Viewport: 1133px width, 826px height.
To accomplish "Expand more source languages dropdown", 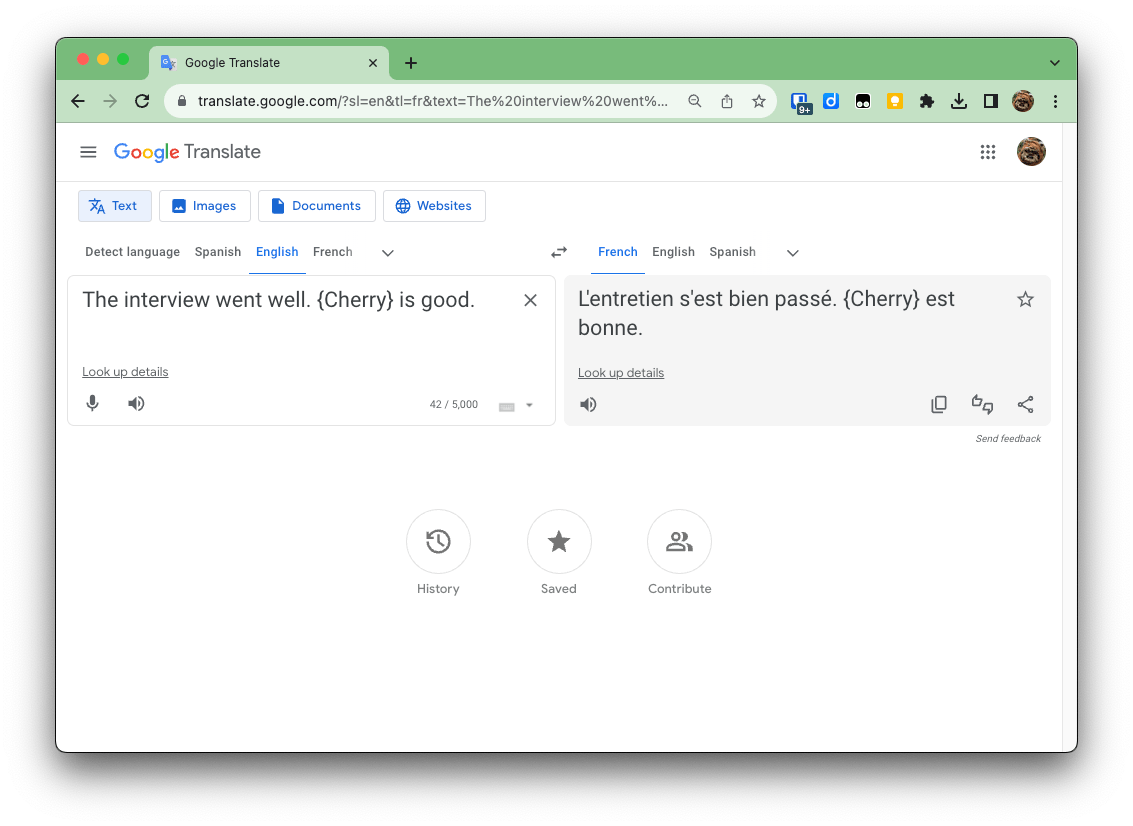I will pyautogui.click(x=387, y=253).
